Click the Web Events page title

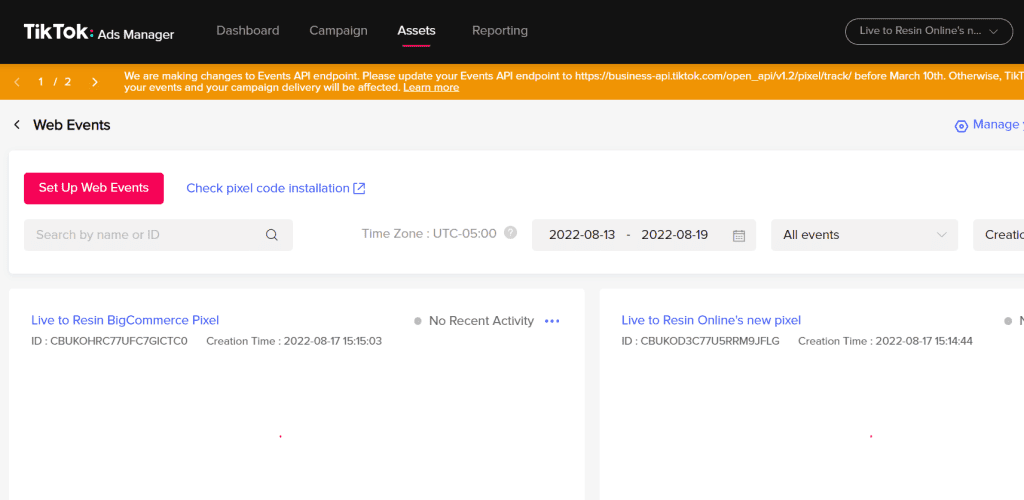point(72,125)
